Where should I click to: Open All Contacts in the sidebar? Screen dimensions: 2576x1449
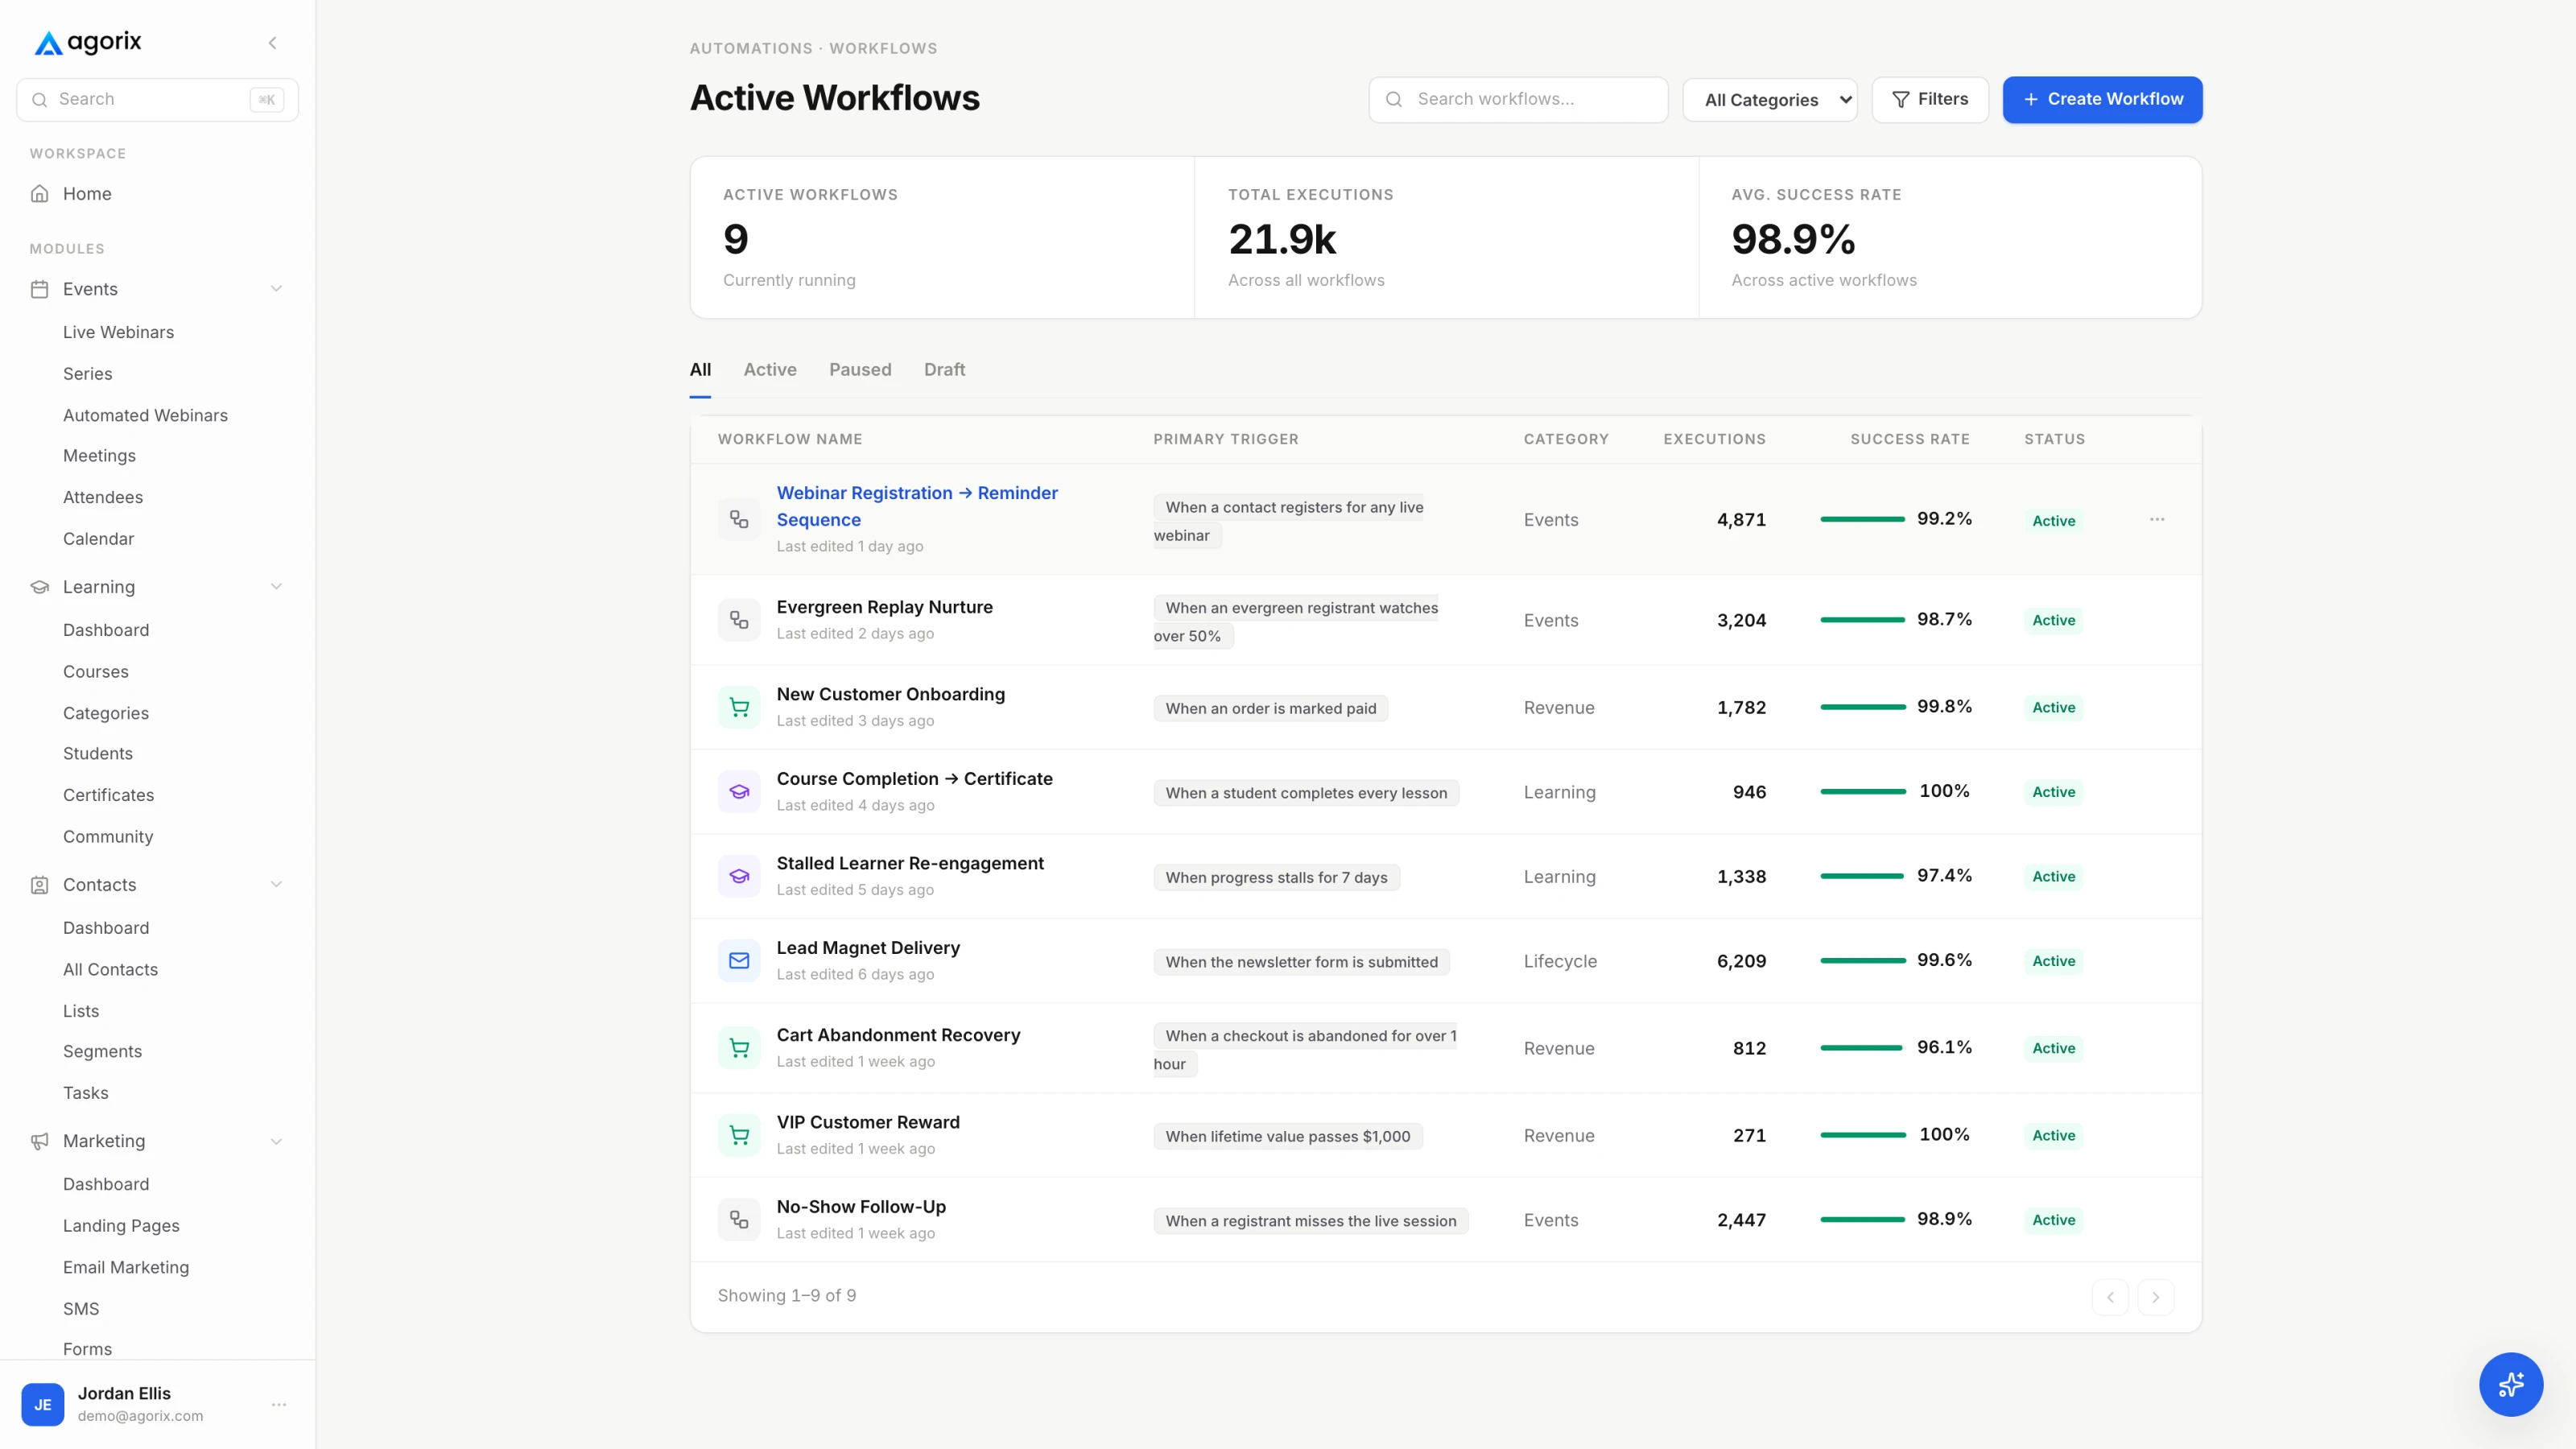click(110, 969)
